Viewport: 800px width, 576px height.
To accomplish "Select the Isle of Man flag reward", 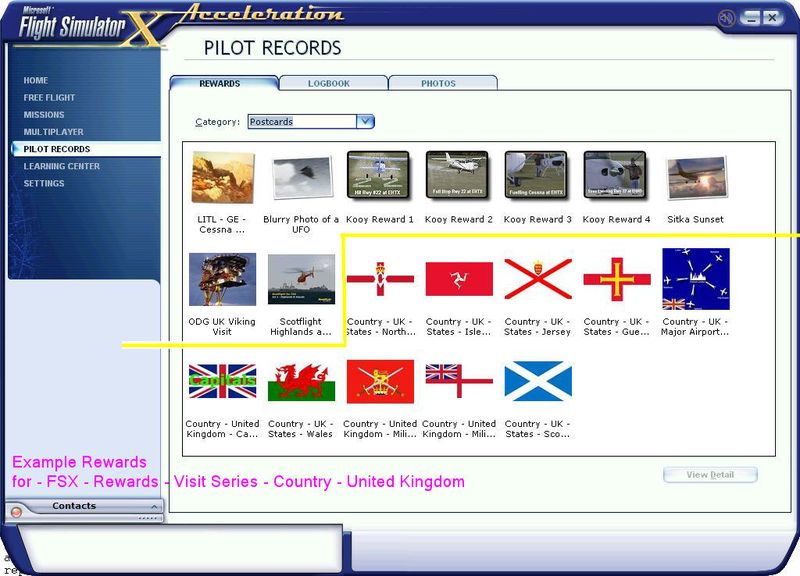I will pos(459,279).
